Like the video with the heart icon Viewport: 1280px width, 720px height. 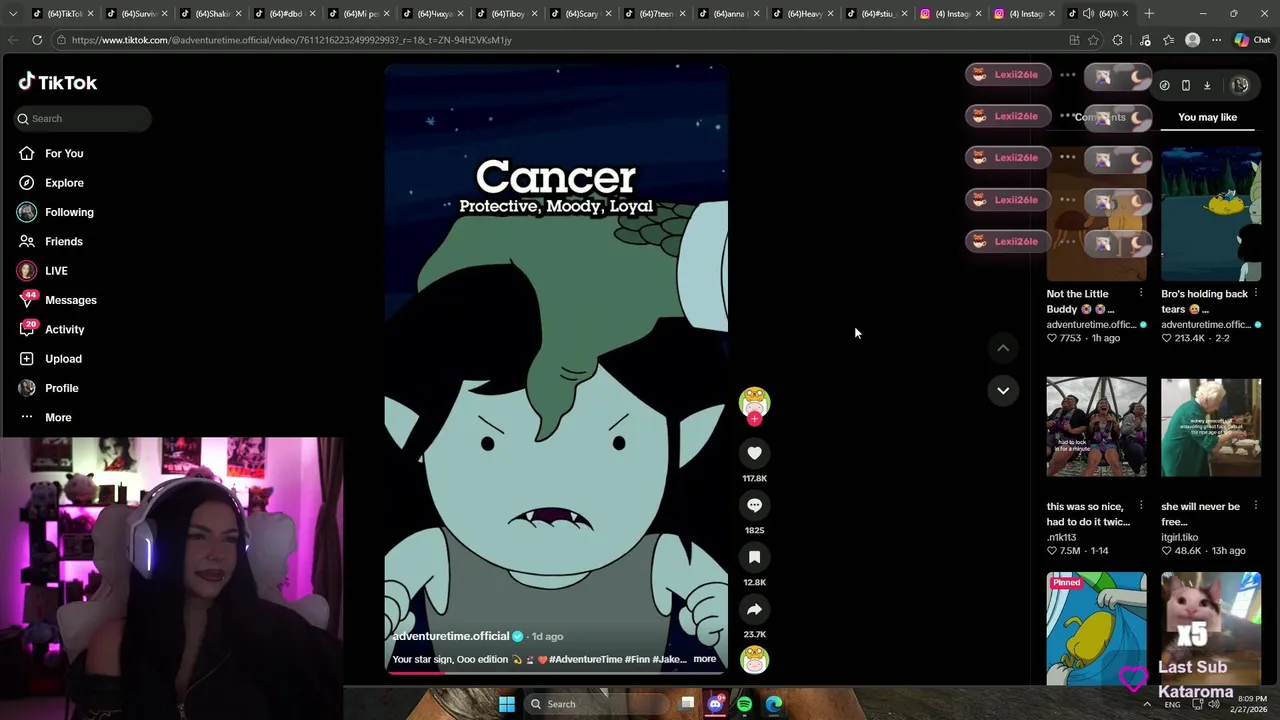(754, 453)
